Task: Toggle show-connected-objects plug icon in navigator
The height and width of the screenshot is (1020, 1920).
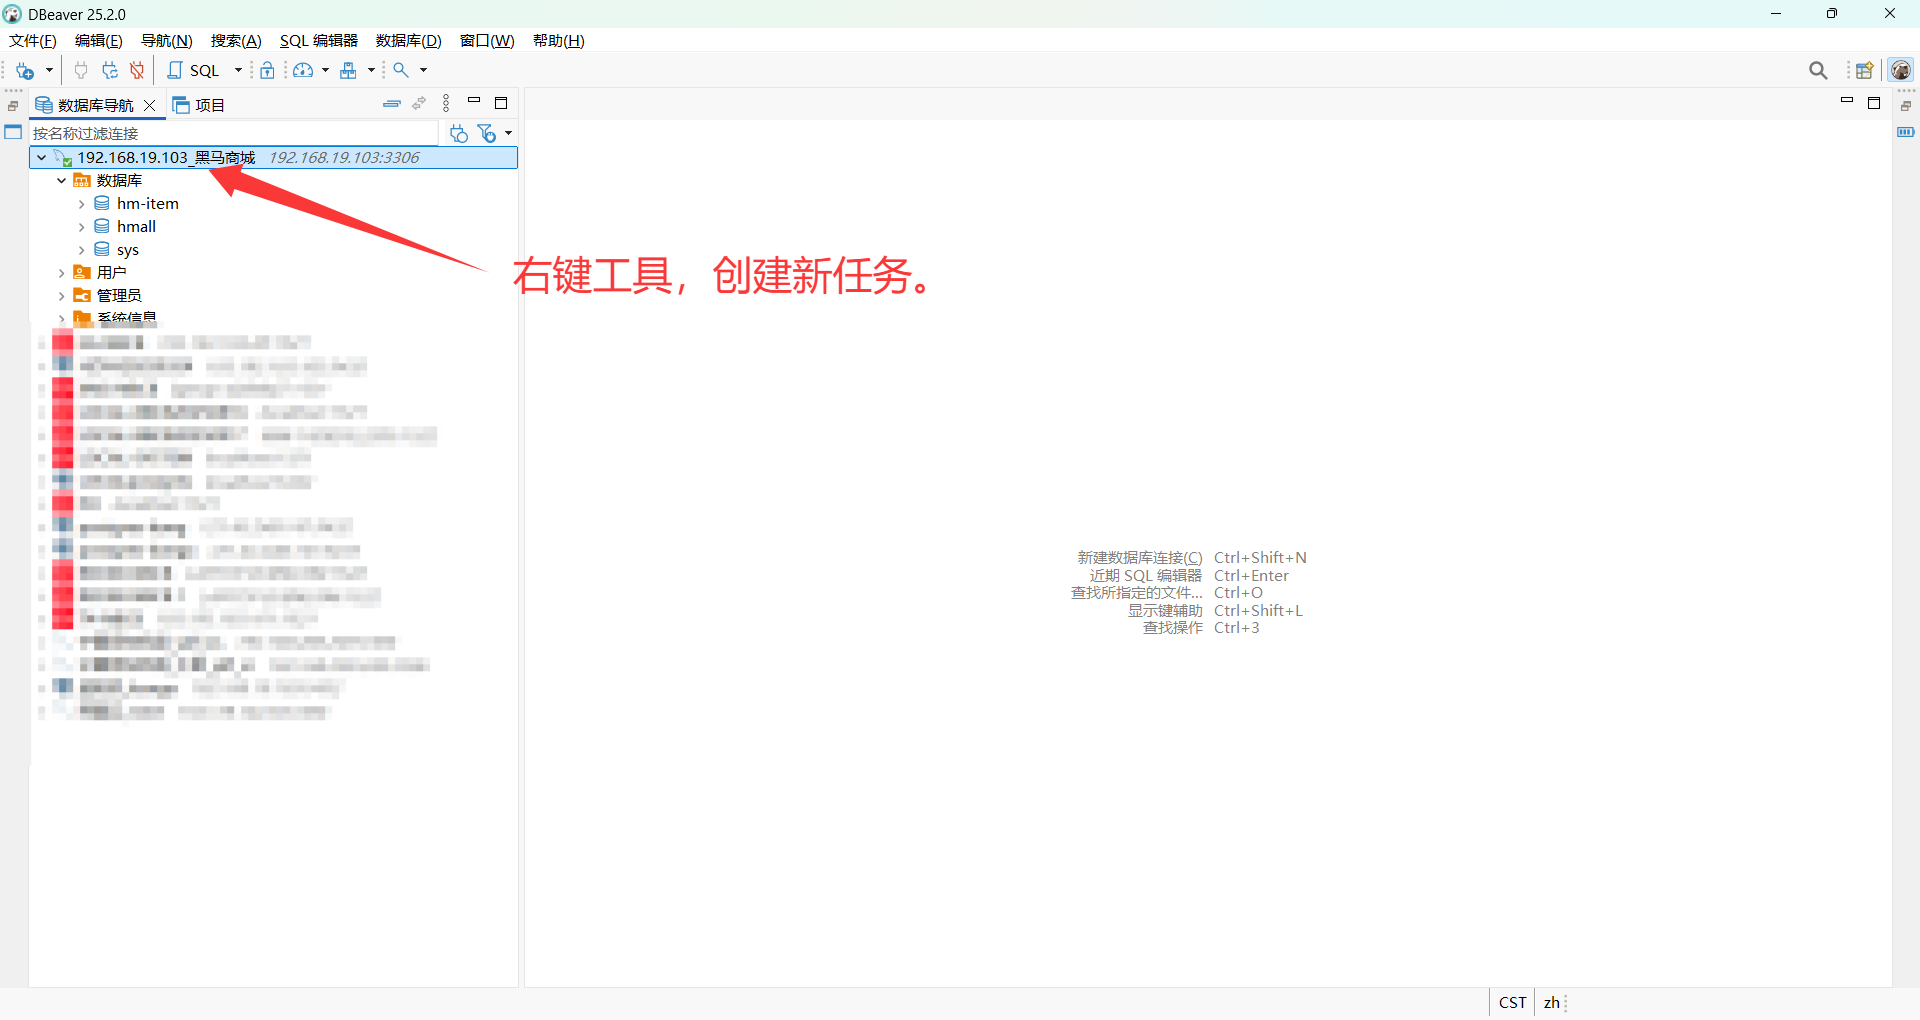Action: [x=458, y=133]
